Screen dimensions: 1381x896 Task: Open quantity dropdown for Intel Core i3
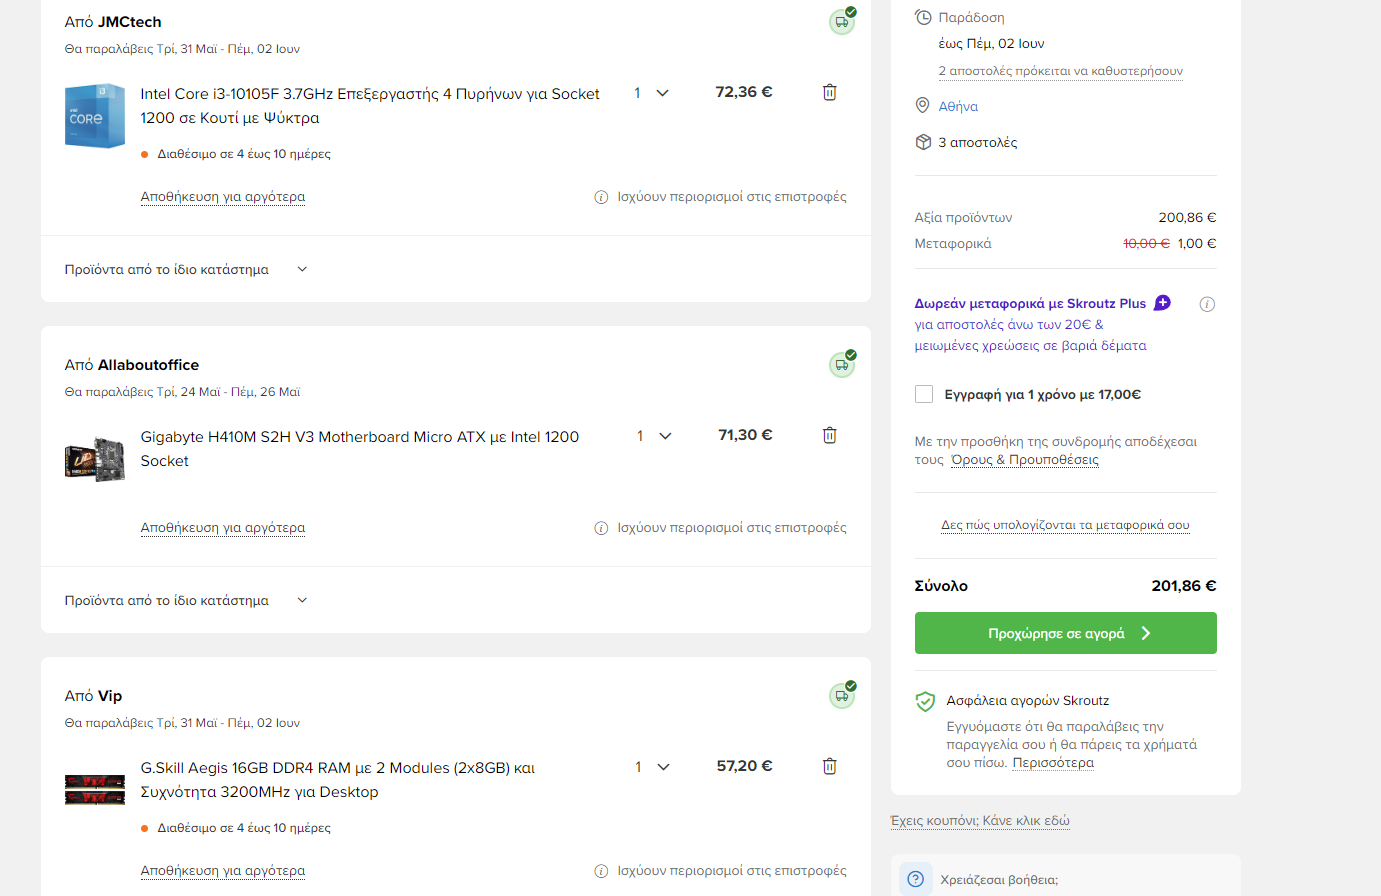[652, 93]
